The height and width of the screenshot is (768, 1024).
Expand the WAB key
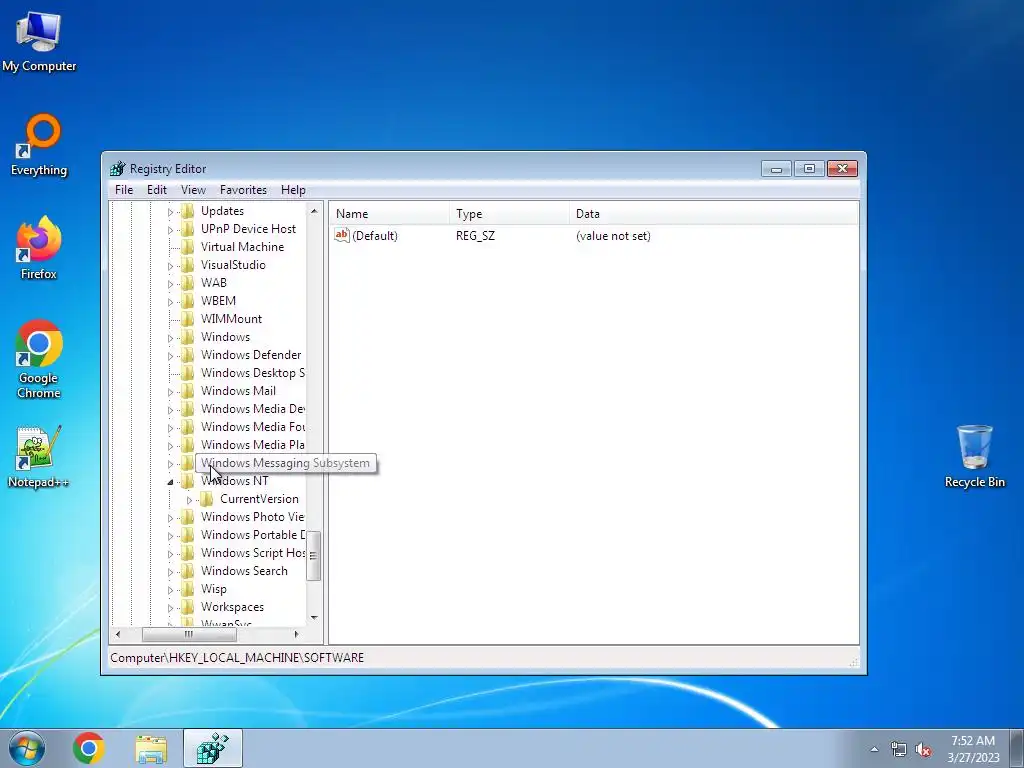click(x=170, y=283)
